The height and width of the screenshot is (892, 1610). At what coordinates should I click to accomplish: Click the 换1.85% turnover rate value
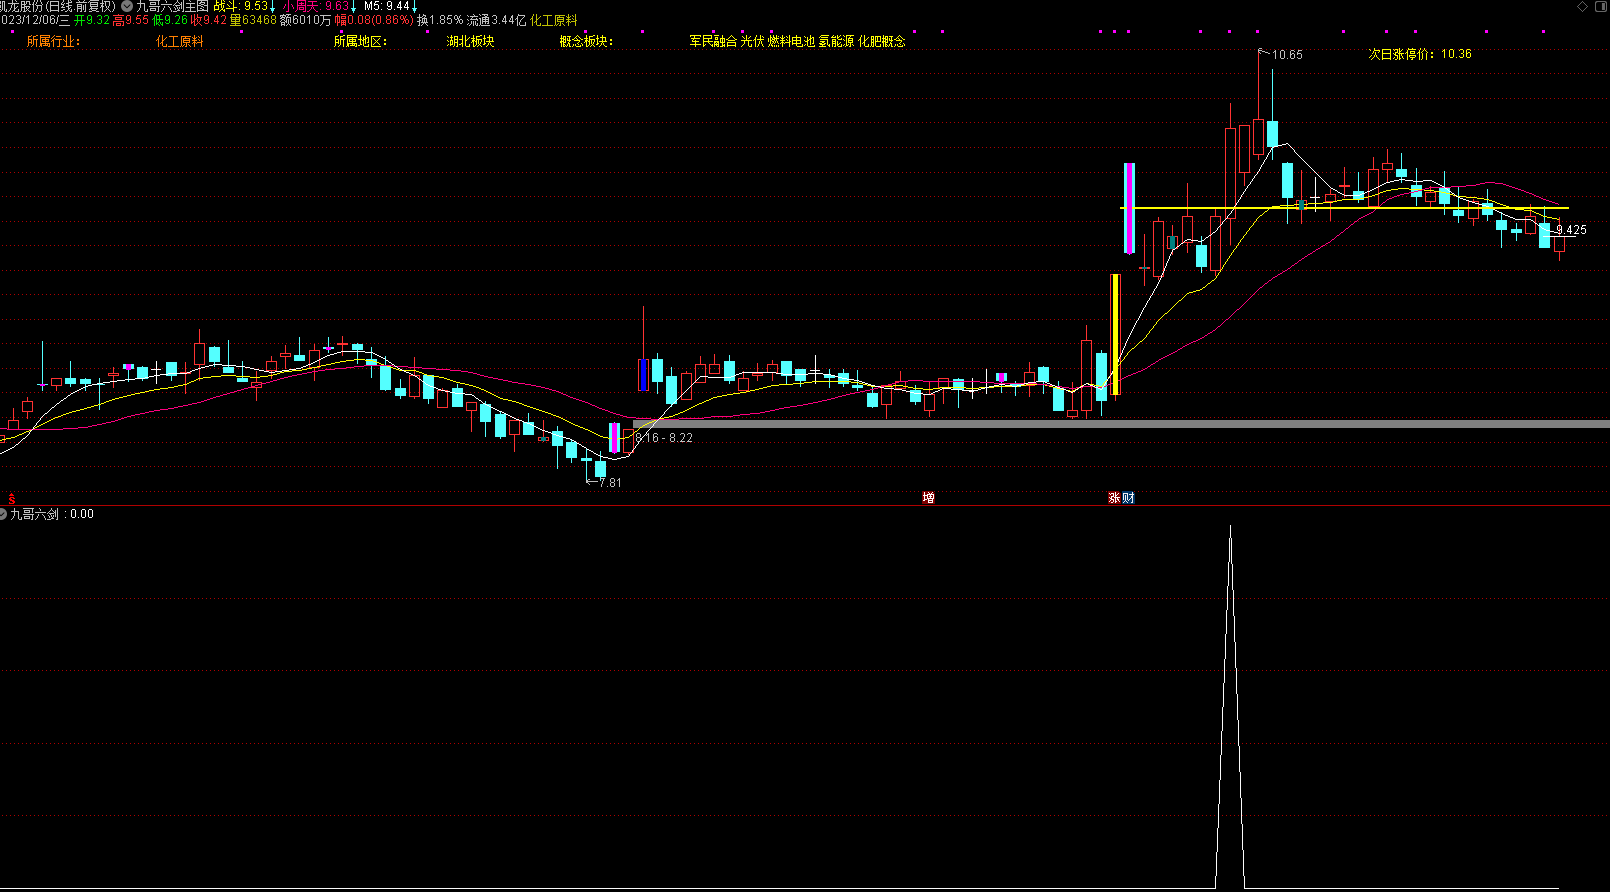[440, 20]
